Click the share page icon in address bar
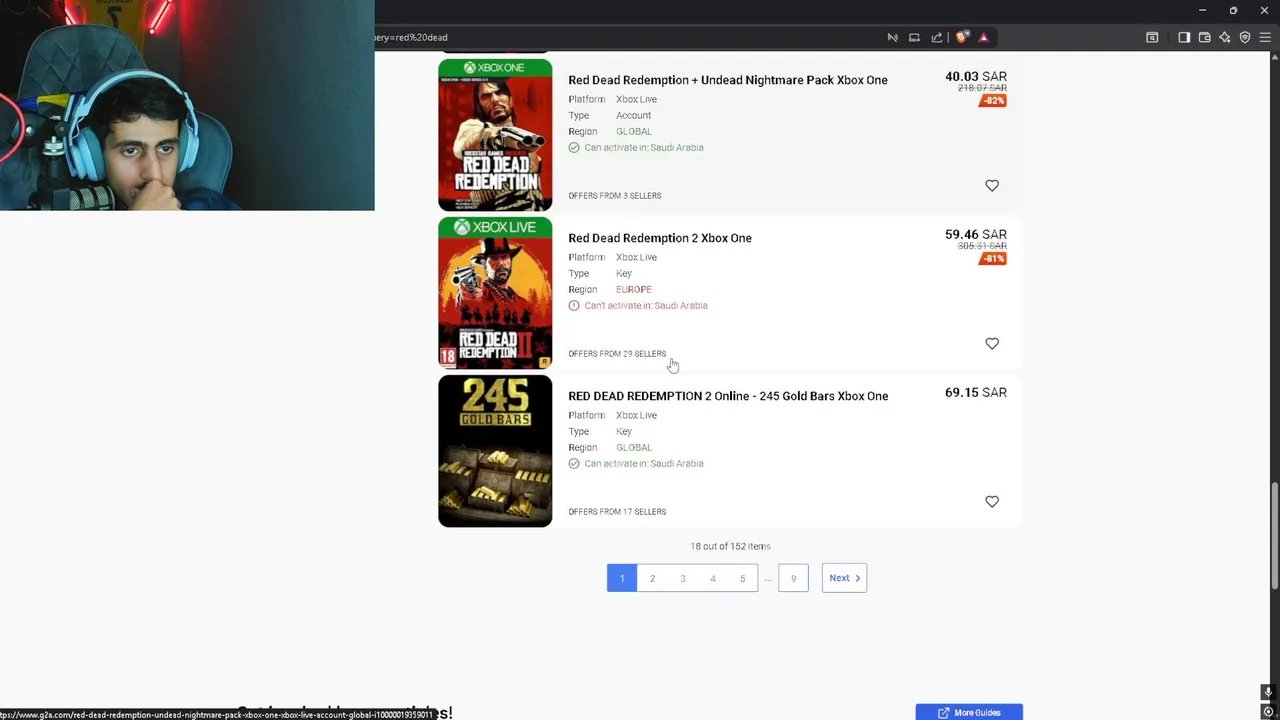The width and height of the screenshot is (1280, 720). [x=937, y=37]
